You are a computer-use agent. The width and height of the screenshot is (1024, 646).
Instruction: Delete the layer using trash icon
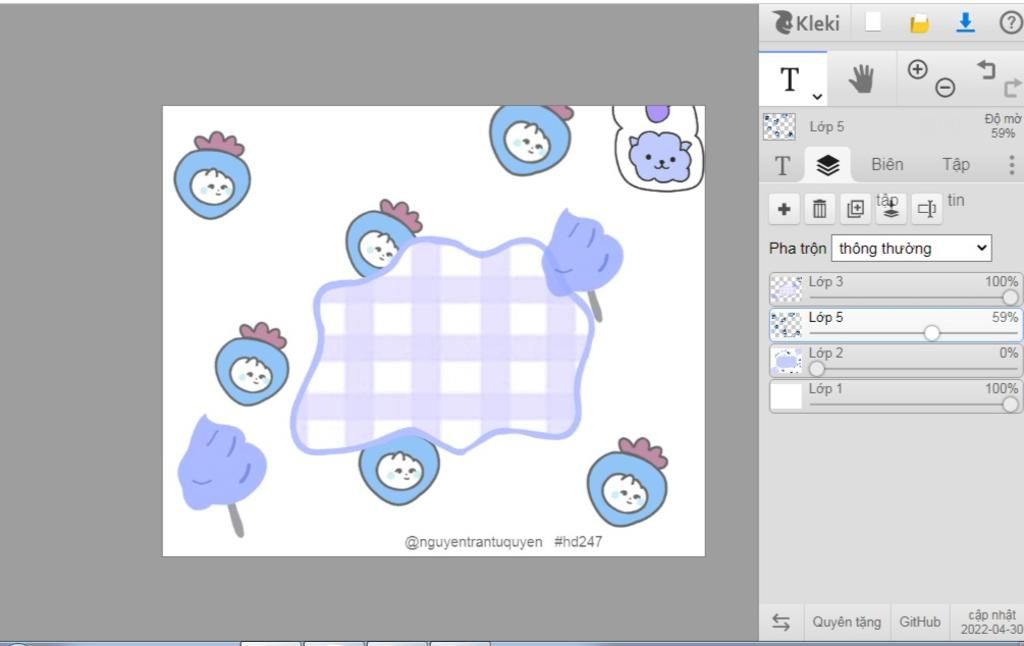click(x=820, y=209)
